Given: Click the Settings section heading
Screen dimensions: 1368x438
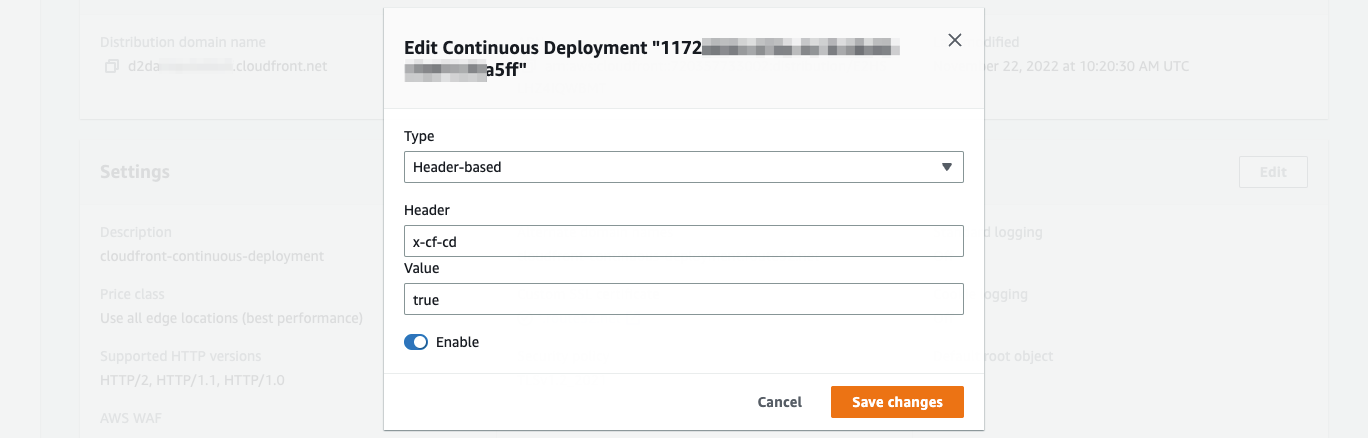Looking at the screenshot, I should point(135,172).
